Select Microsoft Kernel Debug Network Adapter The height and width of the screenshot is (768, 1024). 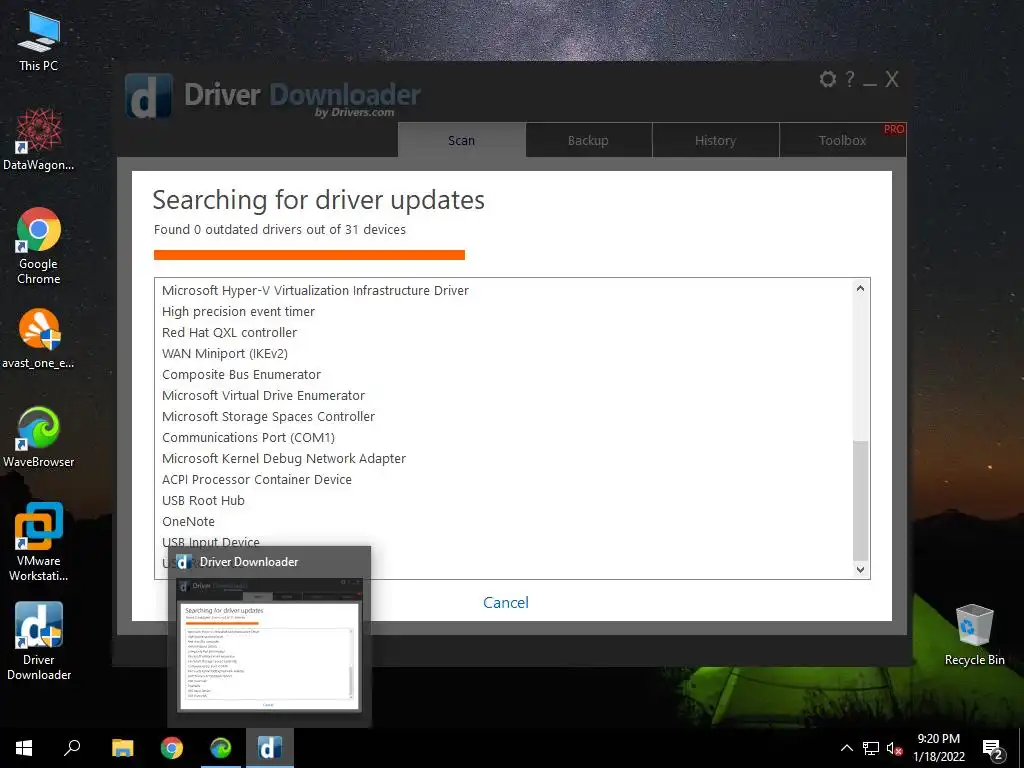(x=284, y=458)
